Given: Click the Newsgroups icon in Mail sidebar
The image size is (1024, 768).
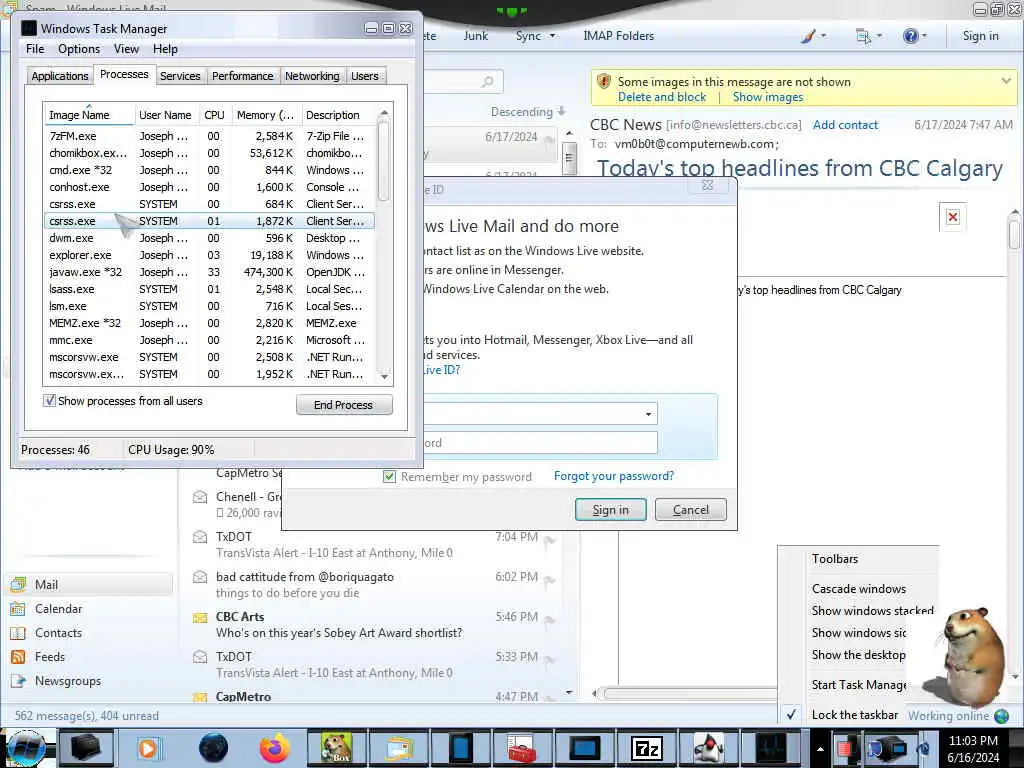Looking at the screenshot, I should (x=18, y=681).
